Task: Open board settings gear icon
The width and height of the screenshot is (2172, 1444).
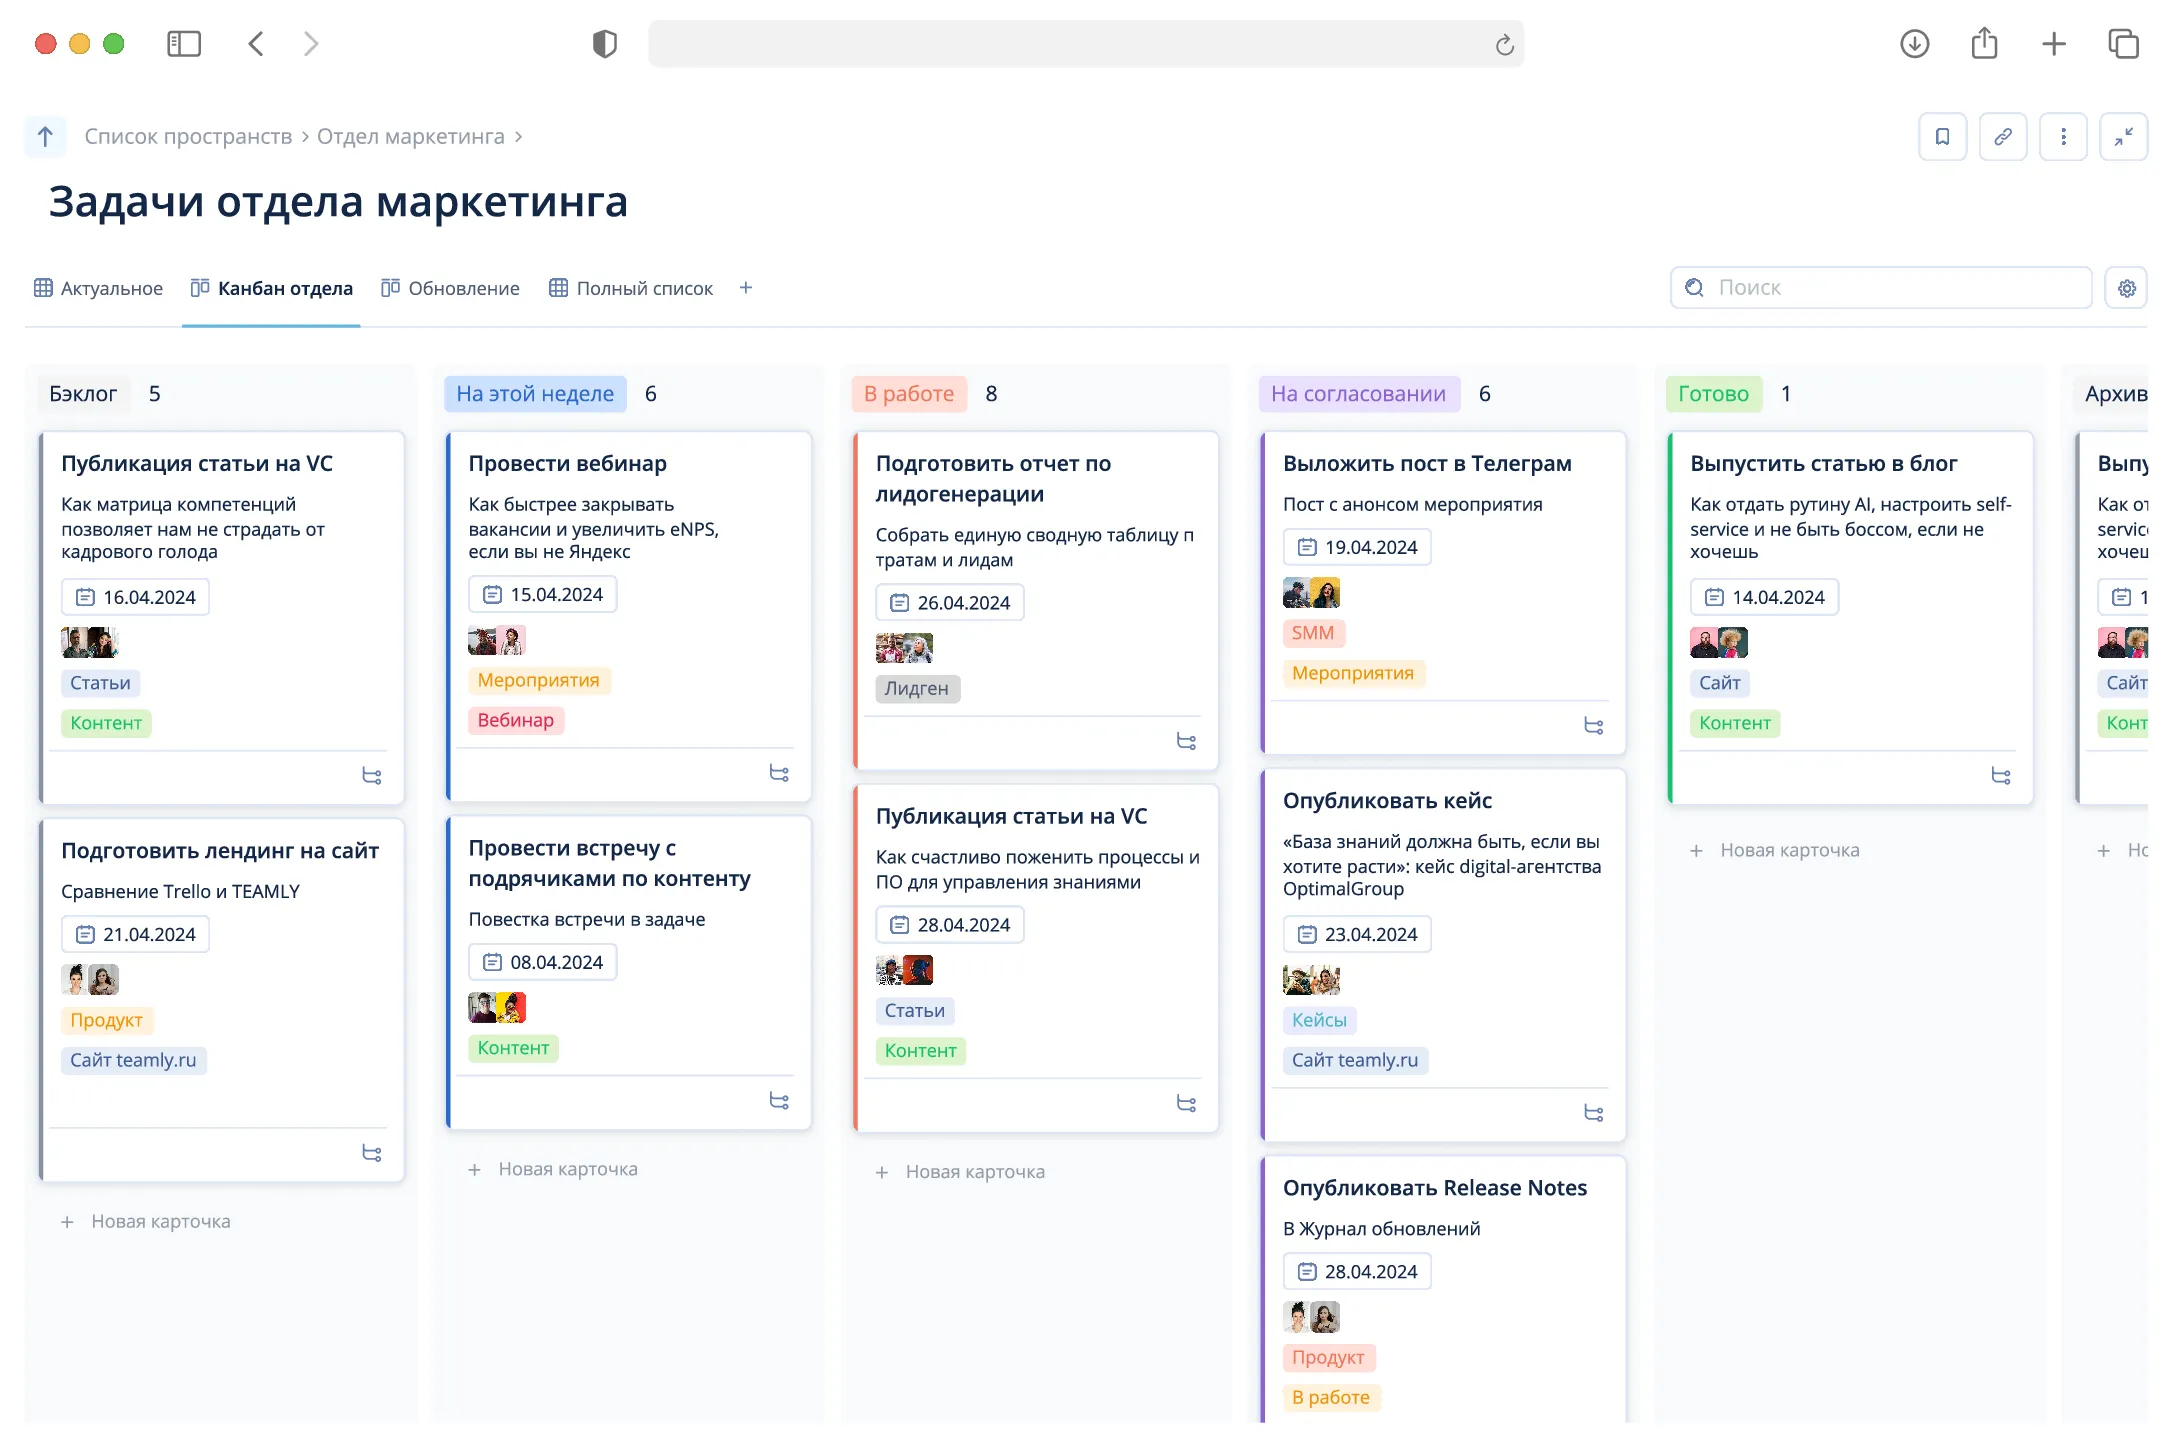Action: 2126,288
